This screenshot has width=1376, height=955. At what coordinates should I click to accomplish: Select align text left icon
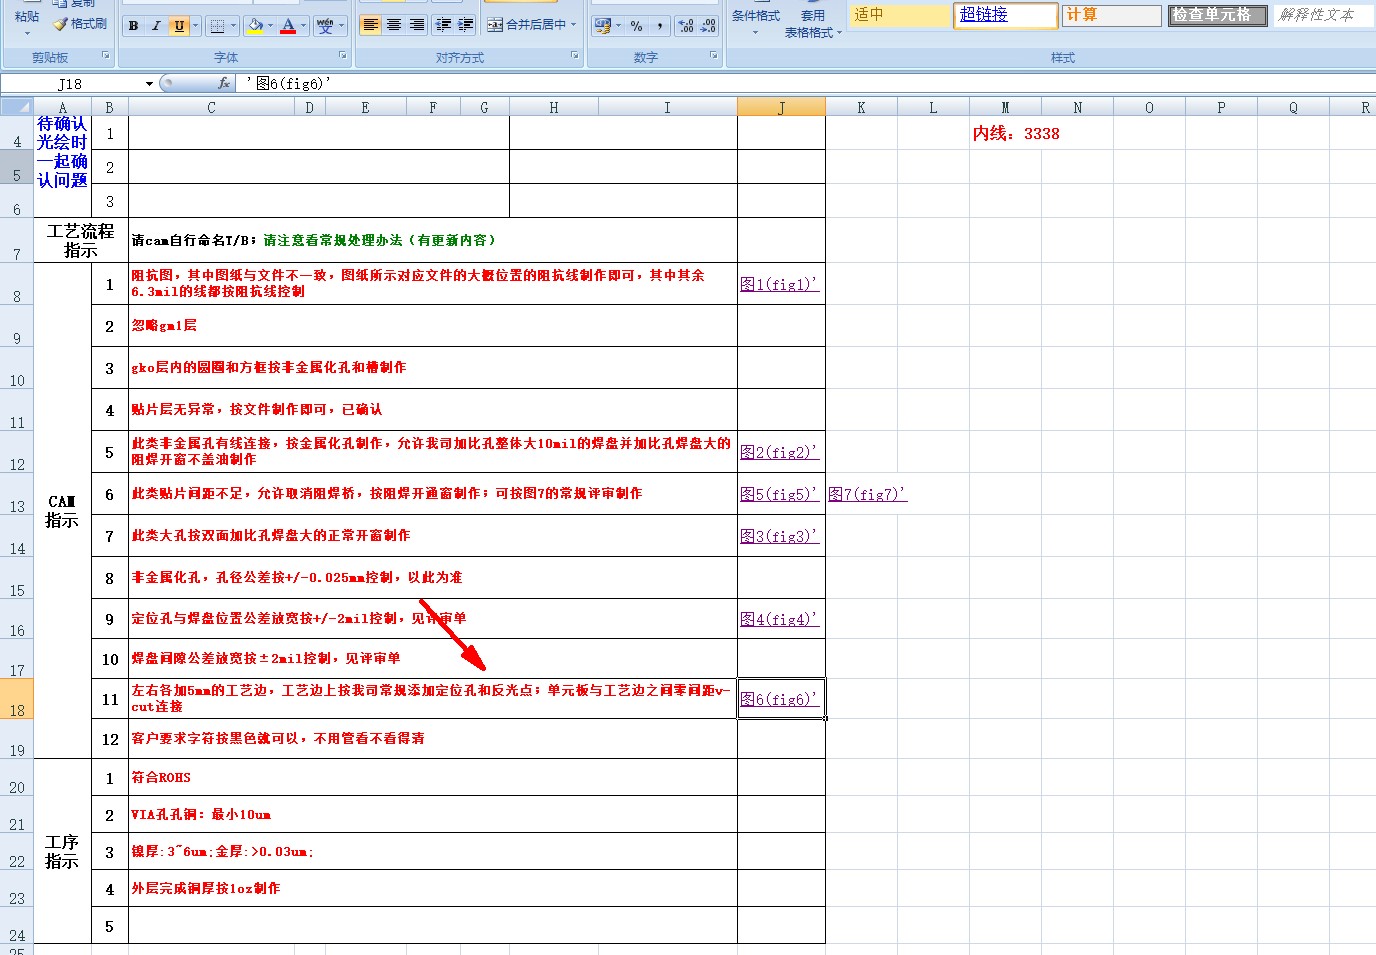(370, 25)
